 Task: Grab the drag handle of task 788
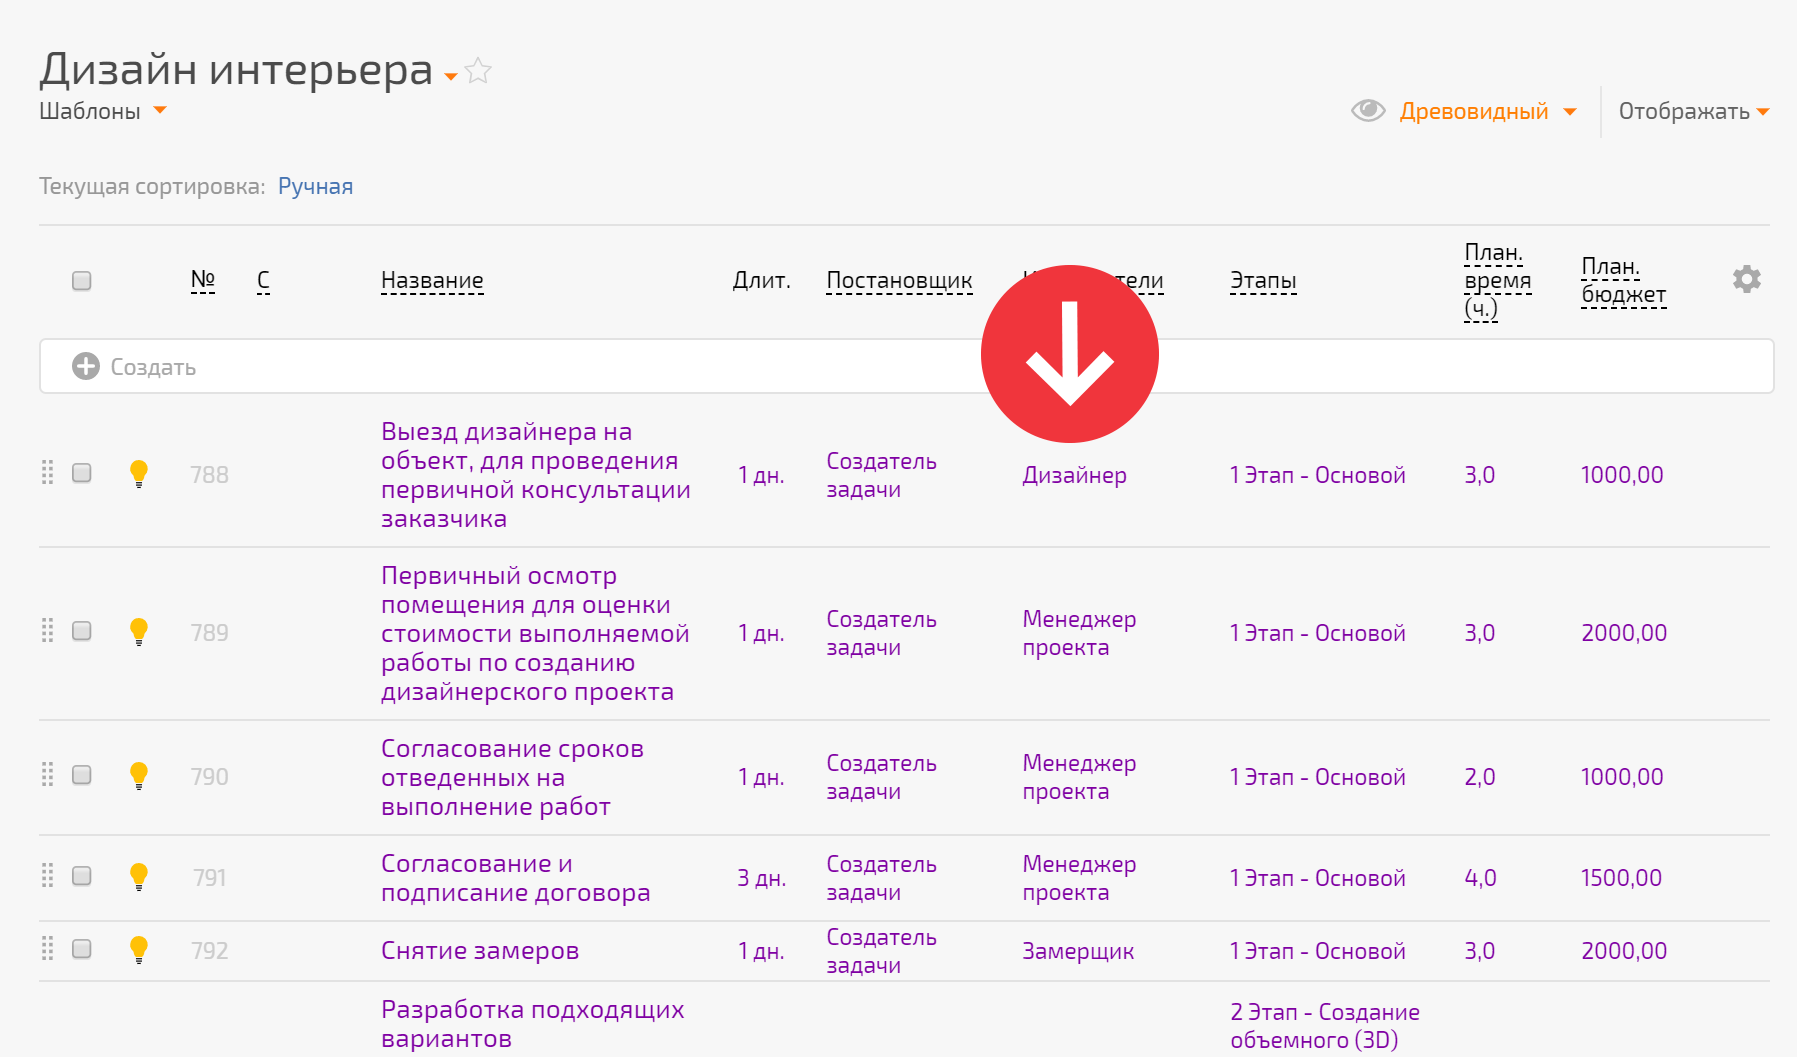point(47,473)
